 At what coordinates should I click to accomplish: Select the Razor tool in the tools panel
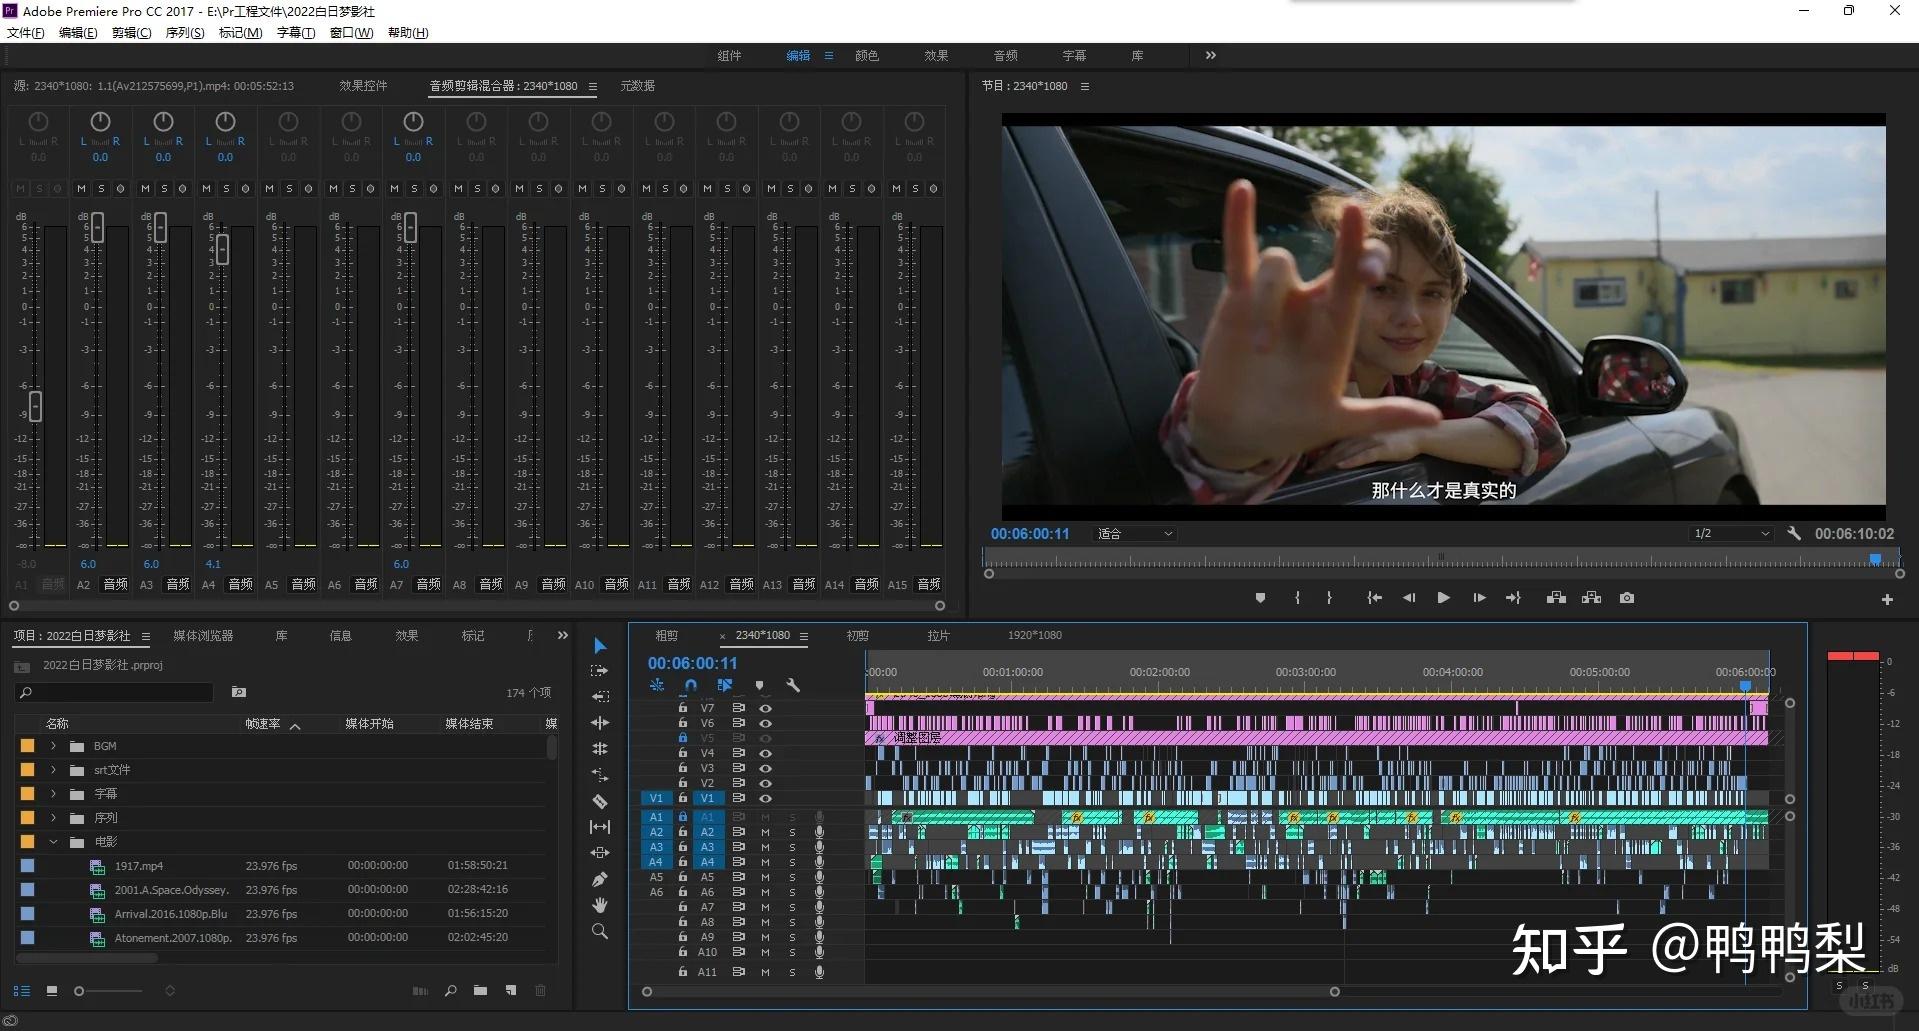pos(600,801)
